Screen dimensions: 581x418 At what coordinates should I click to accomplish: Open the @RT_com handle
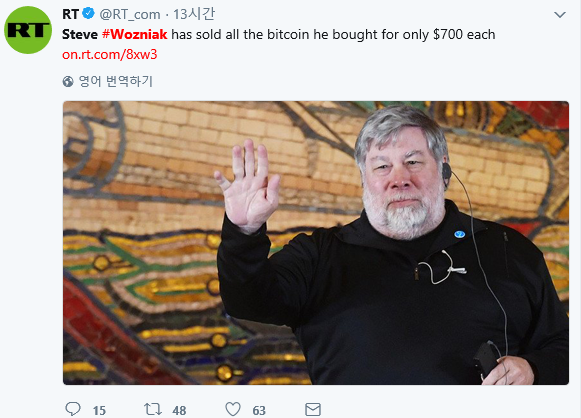130,14
